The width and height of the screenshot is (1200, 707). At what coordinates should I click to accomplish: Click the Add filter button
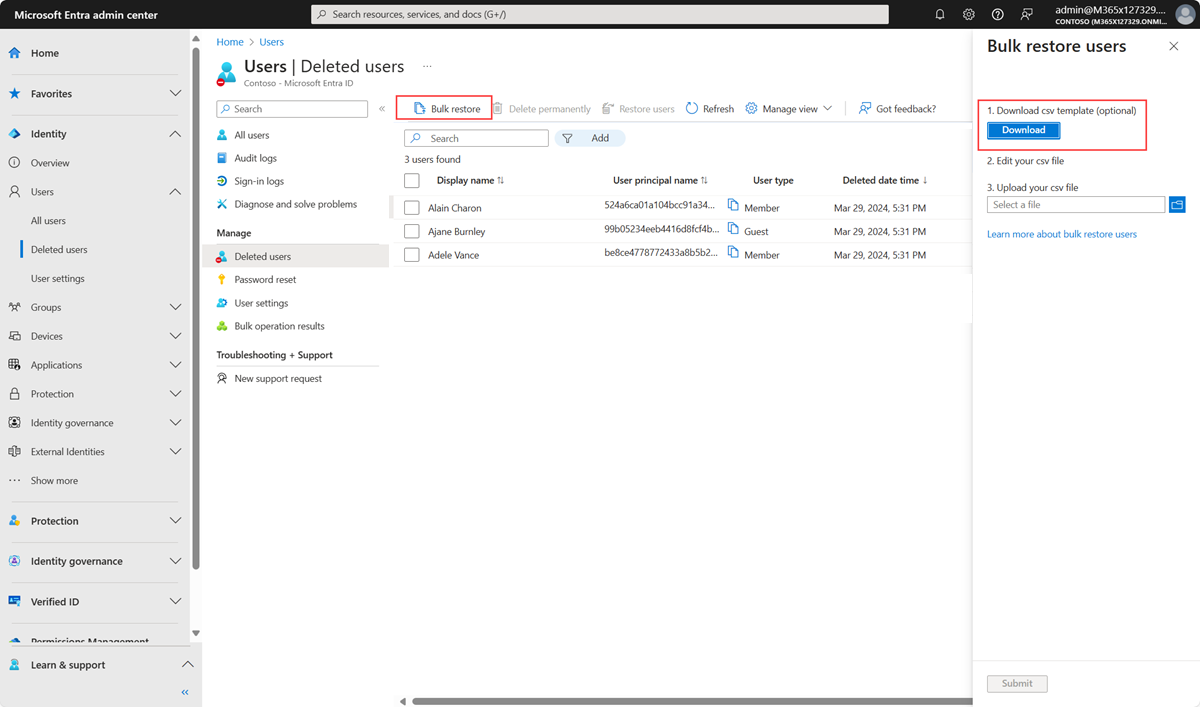point(590,138)
